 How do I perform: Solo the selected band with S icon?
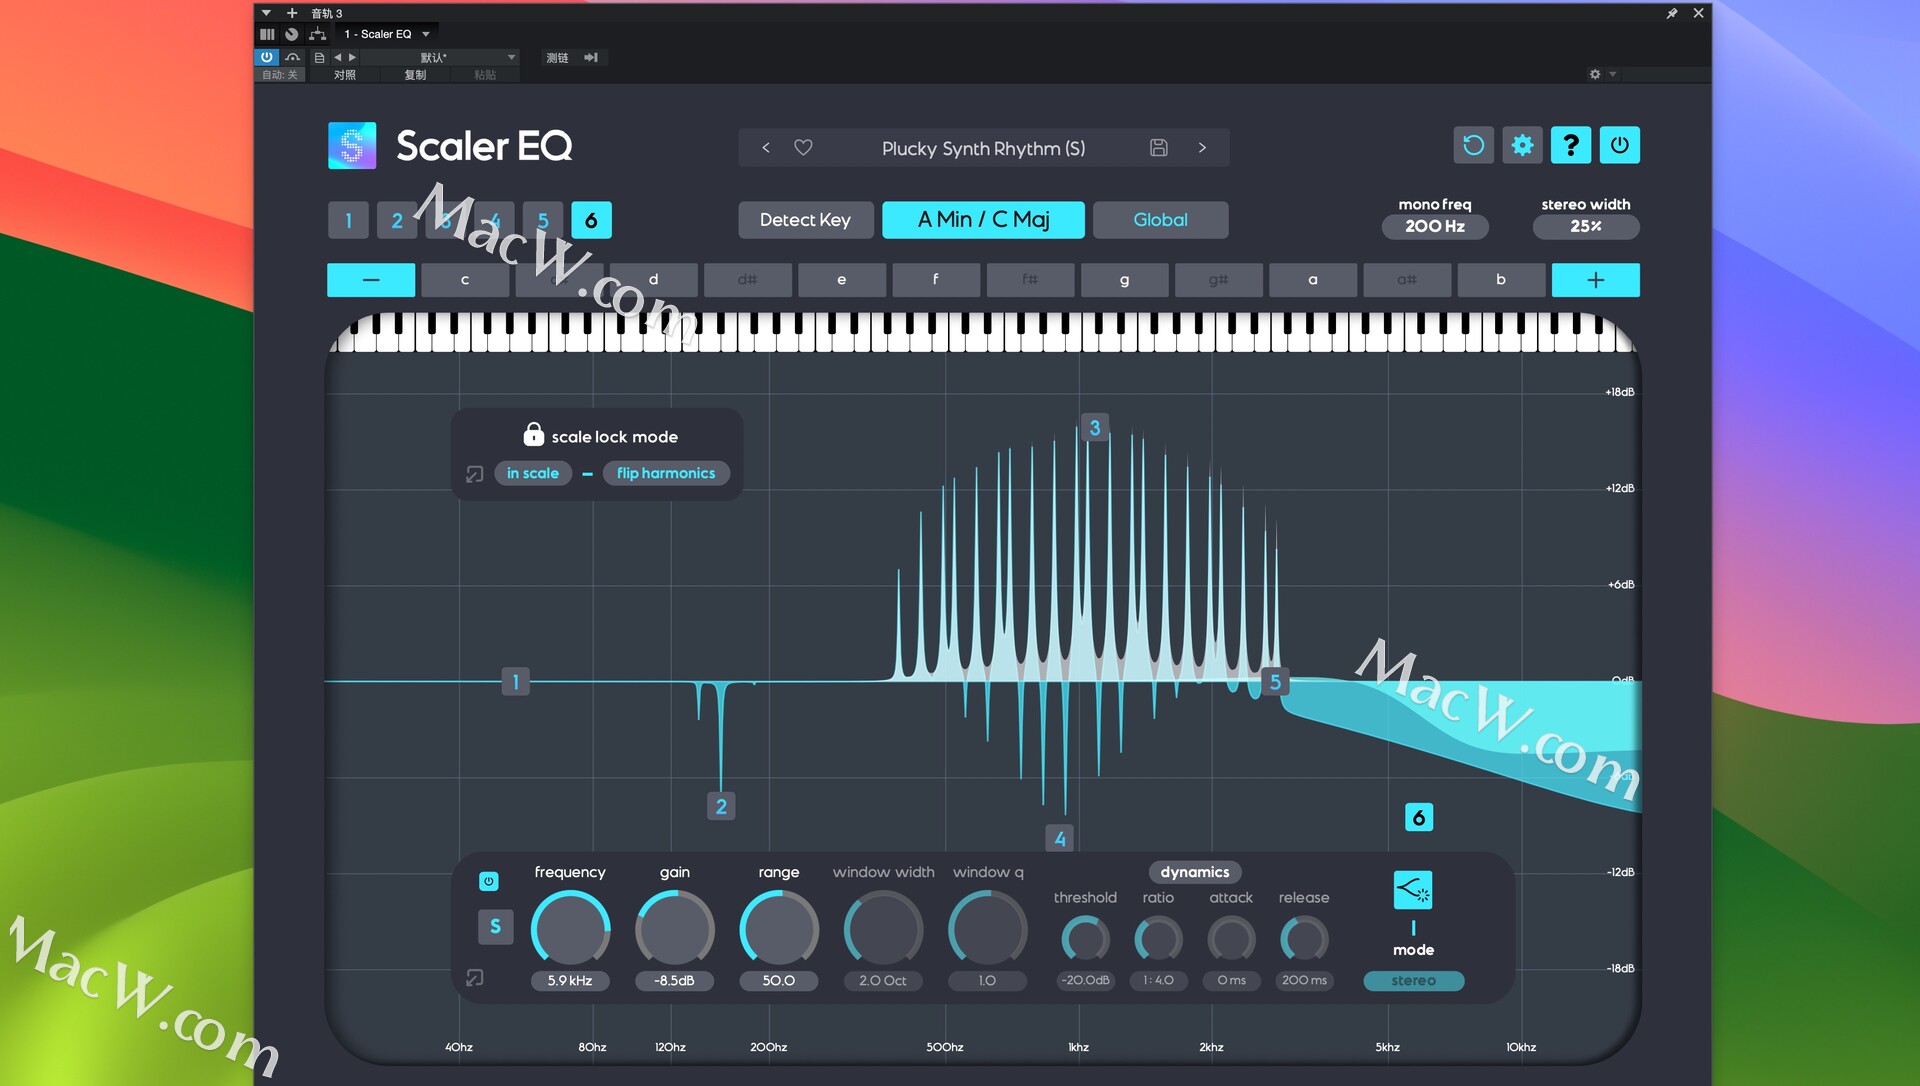495,927
